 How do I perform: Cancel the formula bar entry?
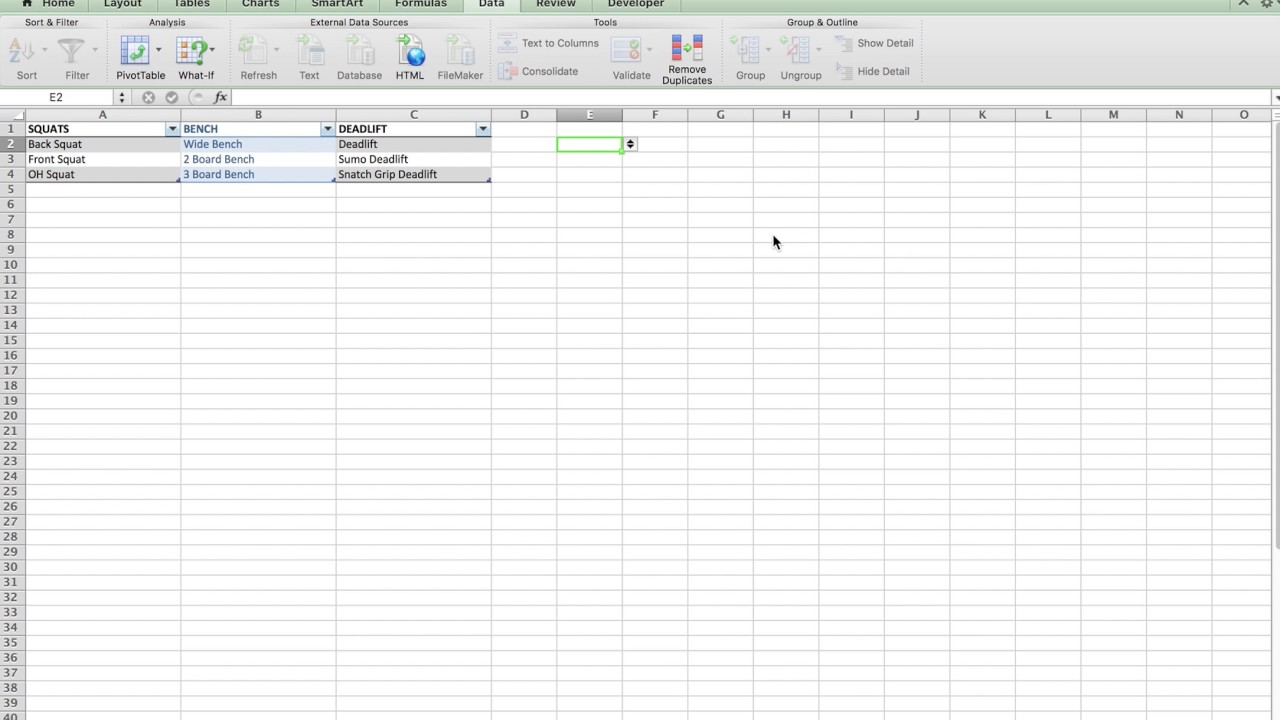[x=148, y=97]
